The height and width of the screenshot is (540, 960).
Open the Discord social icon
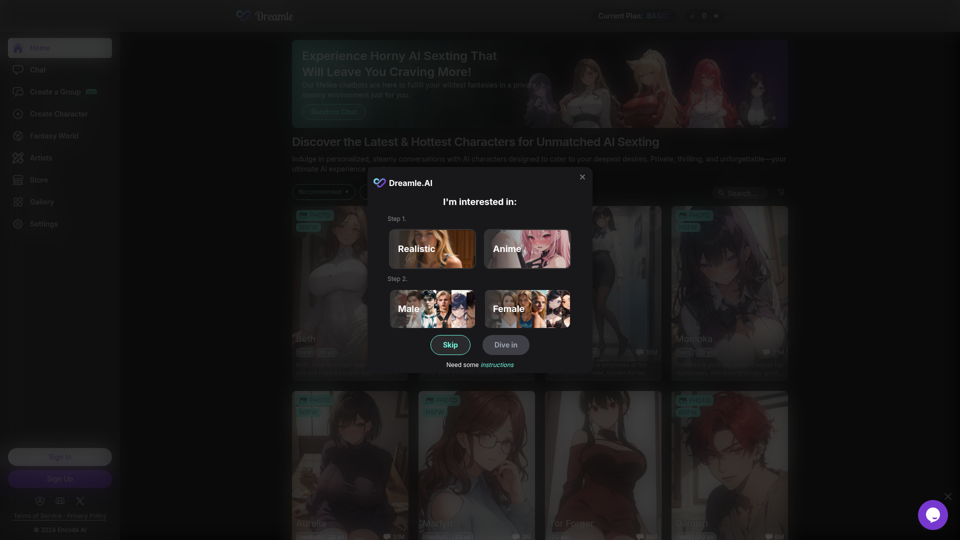(x=60, y=501)
